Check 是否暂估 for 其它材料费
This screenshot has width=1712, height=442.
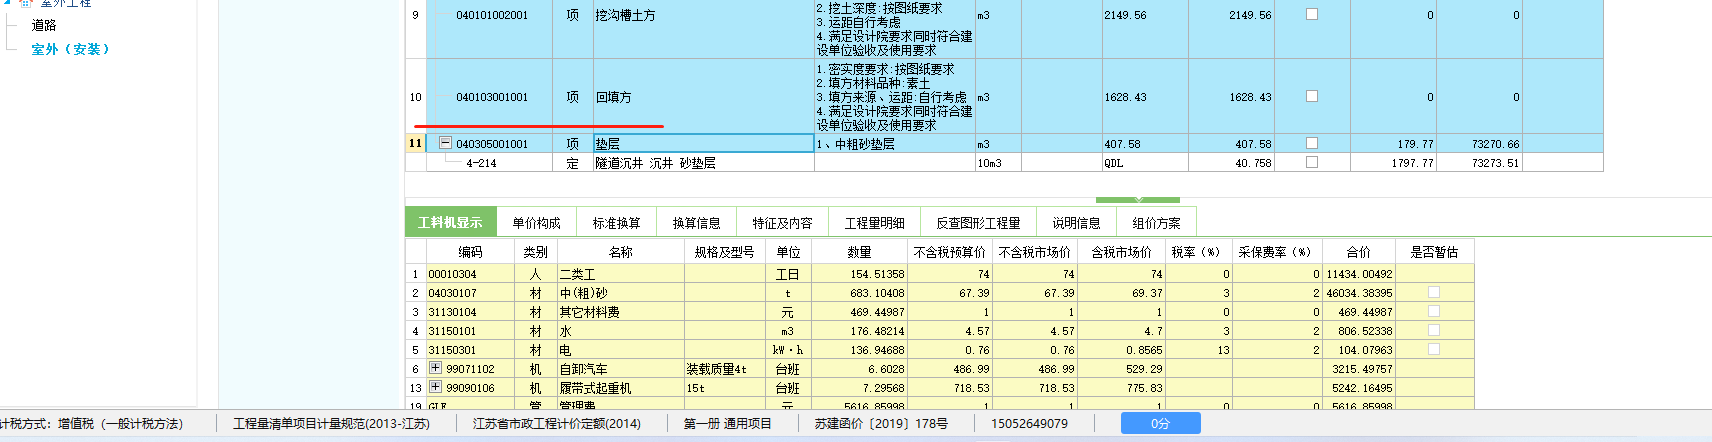[1434, 311]
